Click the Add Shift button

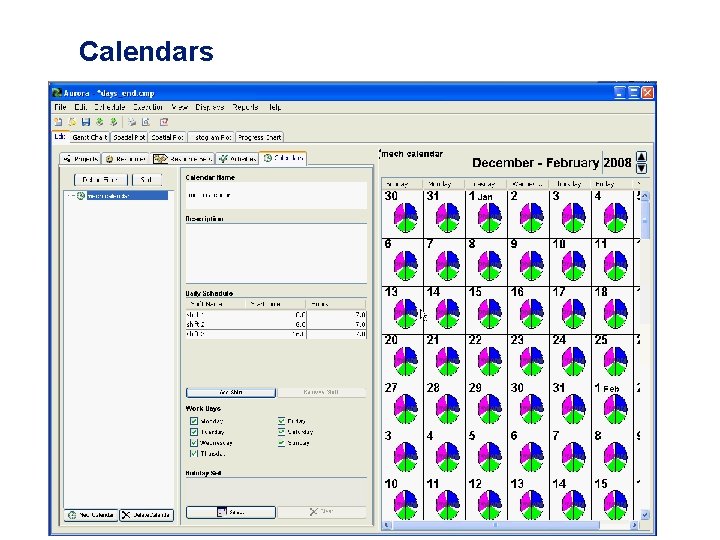point(231,393)
